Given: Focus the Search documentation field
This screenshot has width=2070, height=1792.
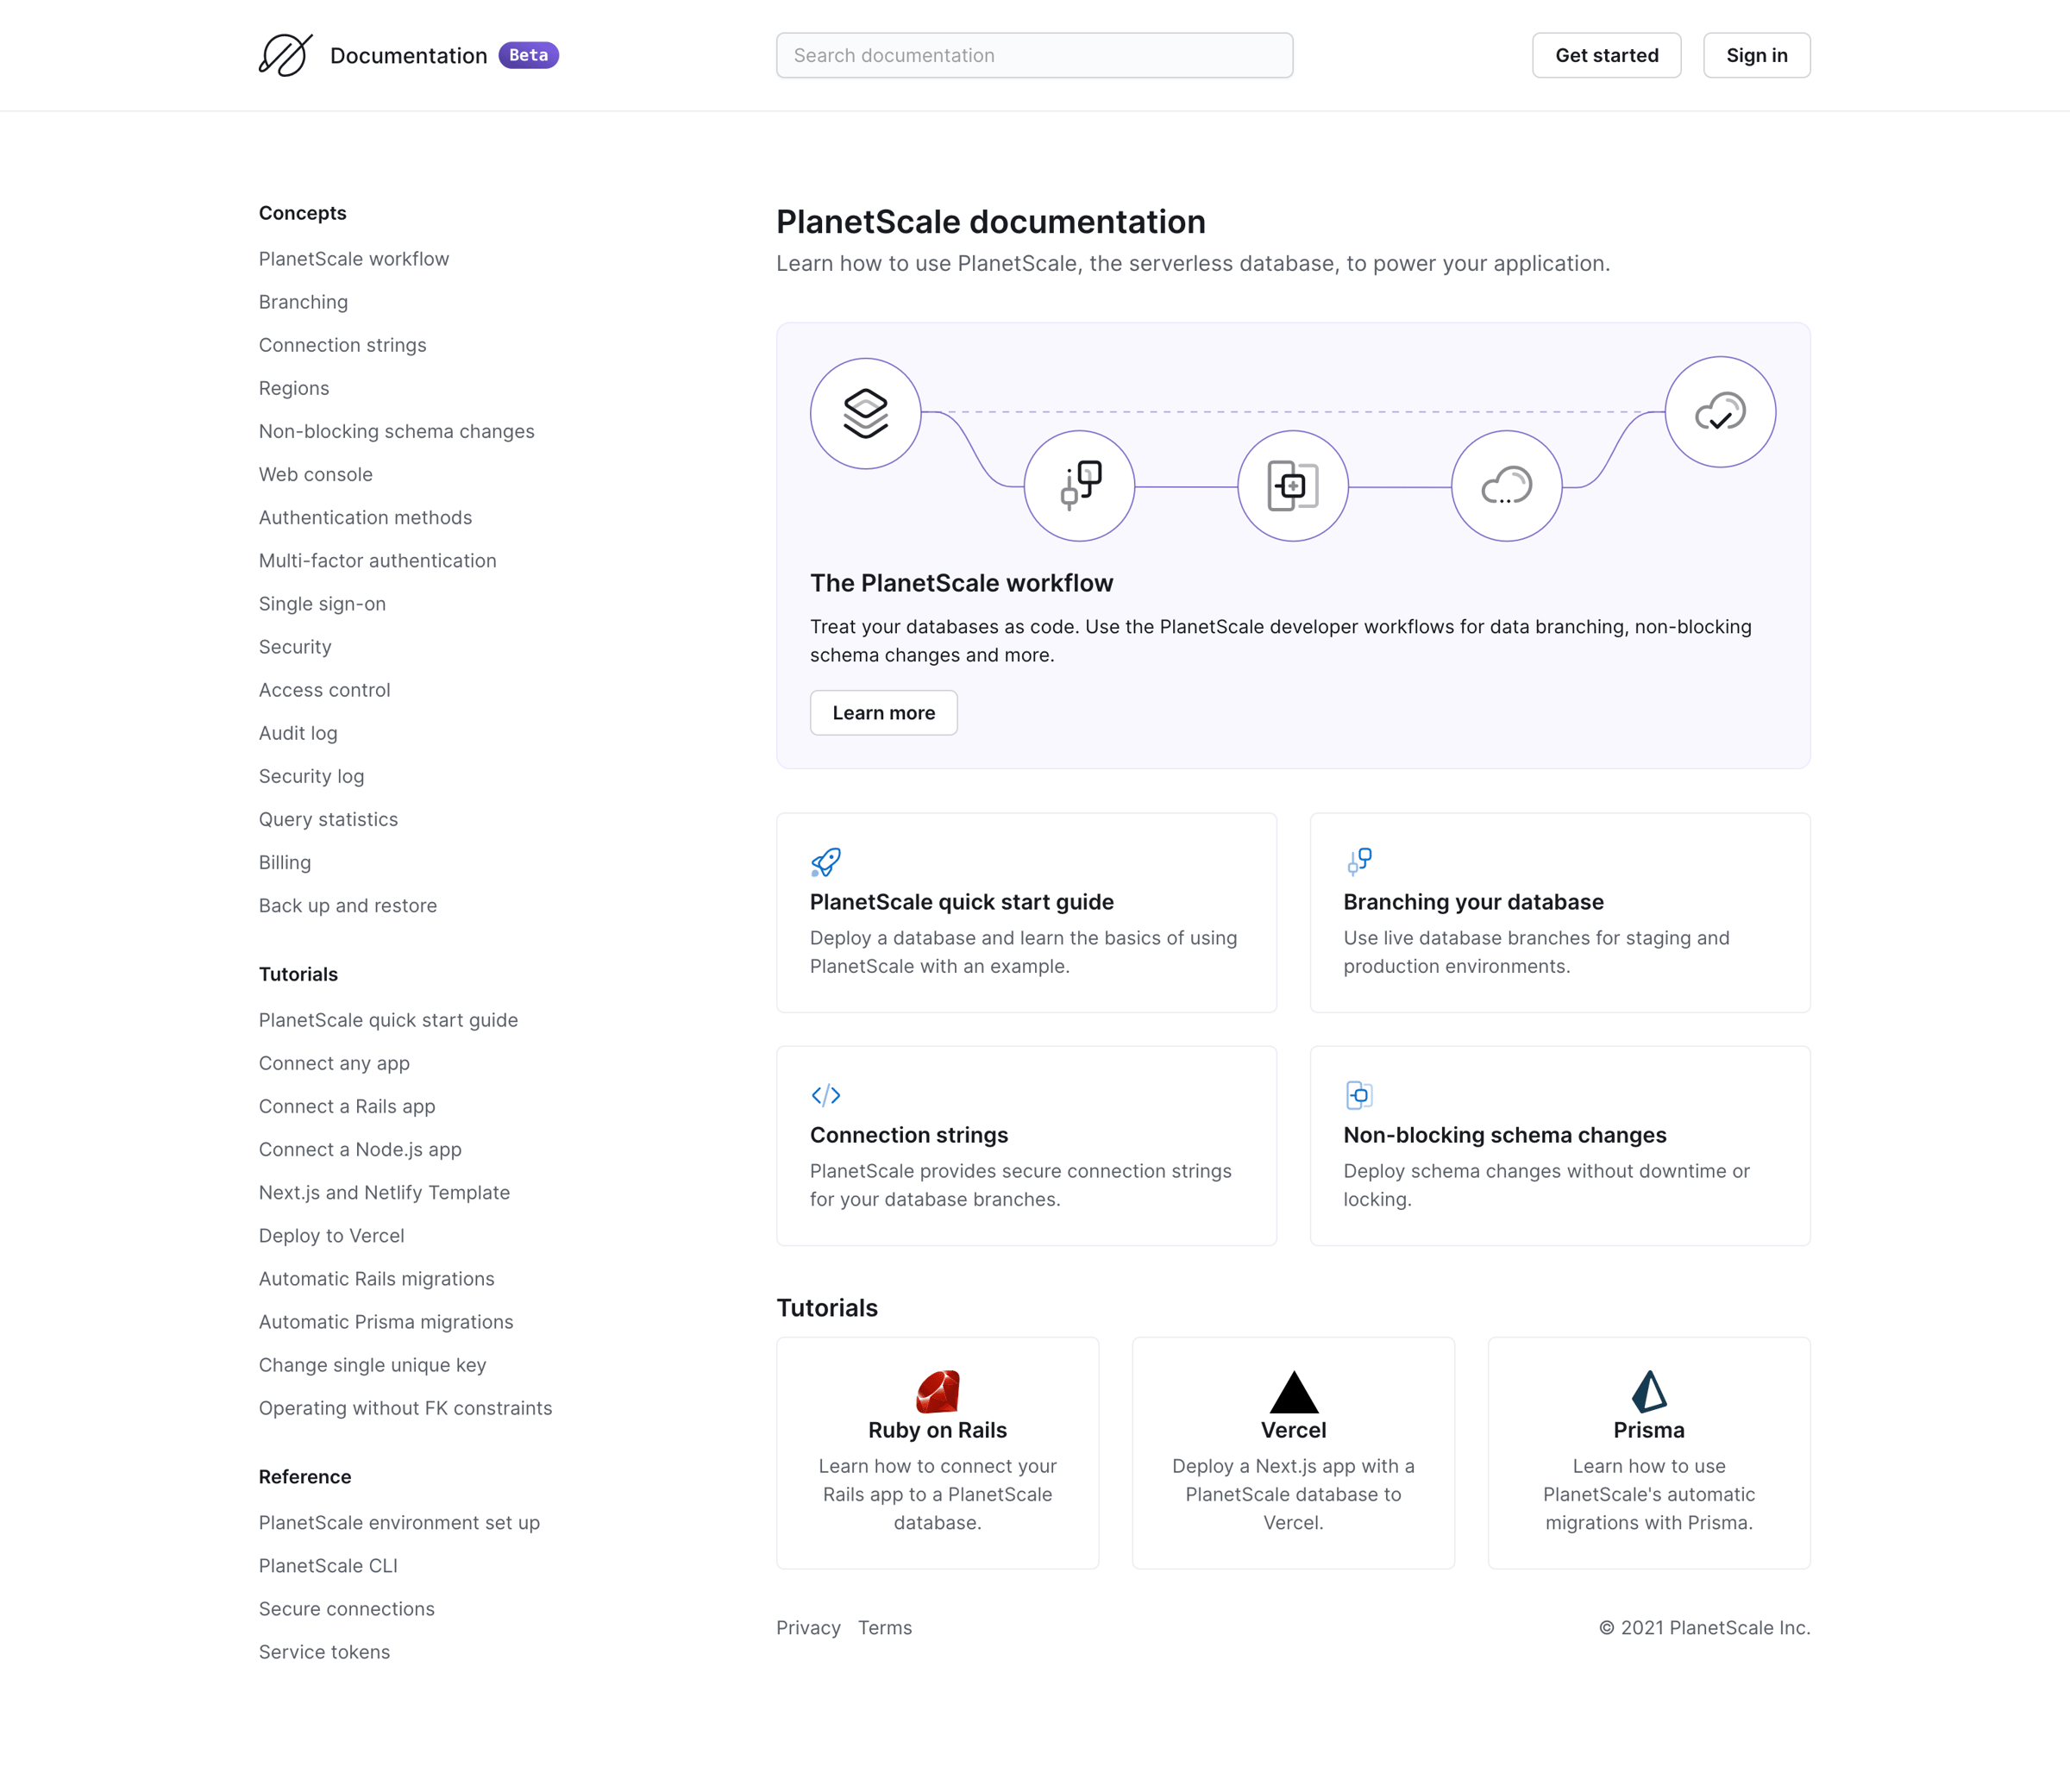Looking at the screenshot, I should [x=1034, y=55].
